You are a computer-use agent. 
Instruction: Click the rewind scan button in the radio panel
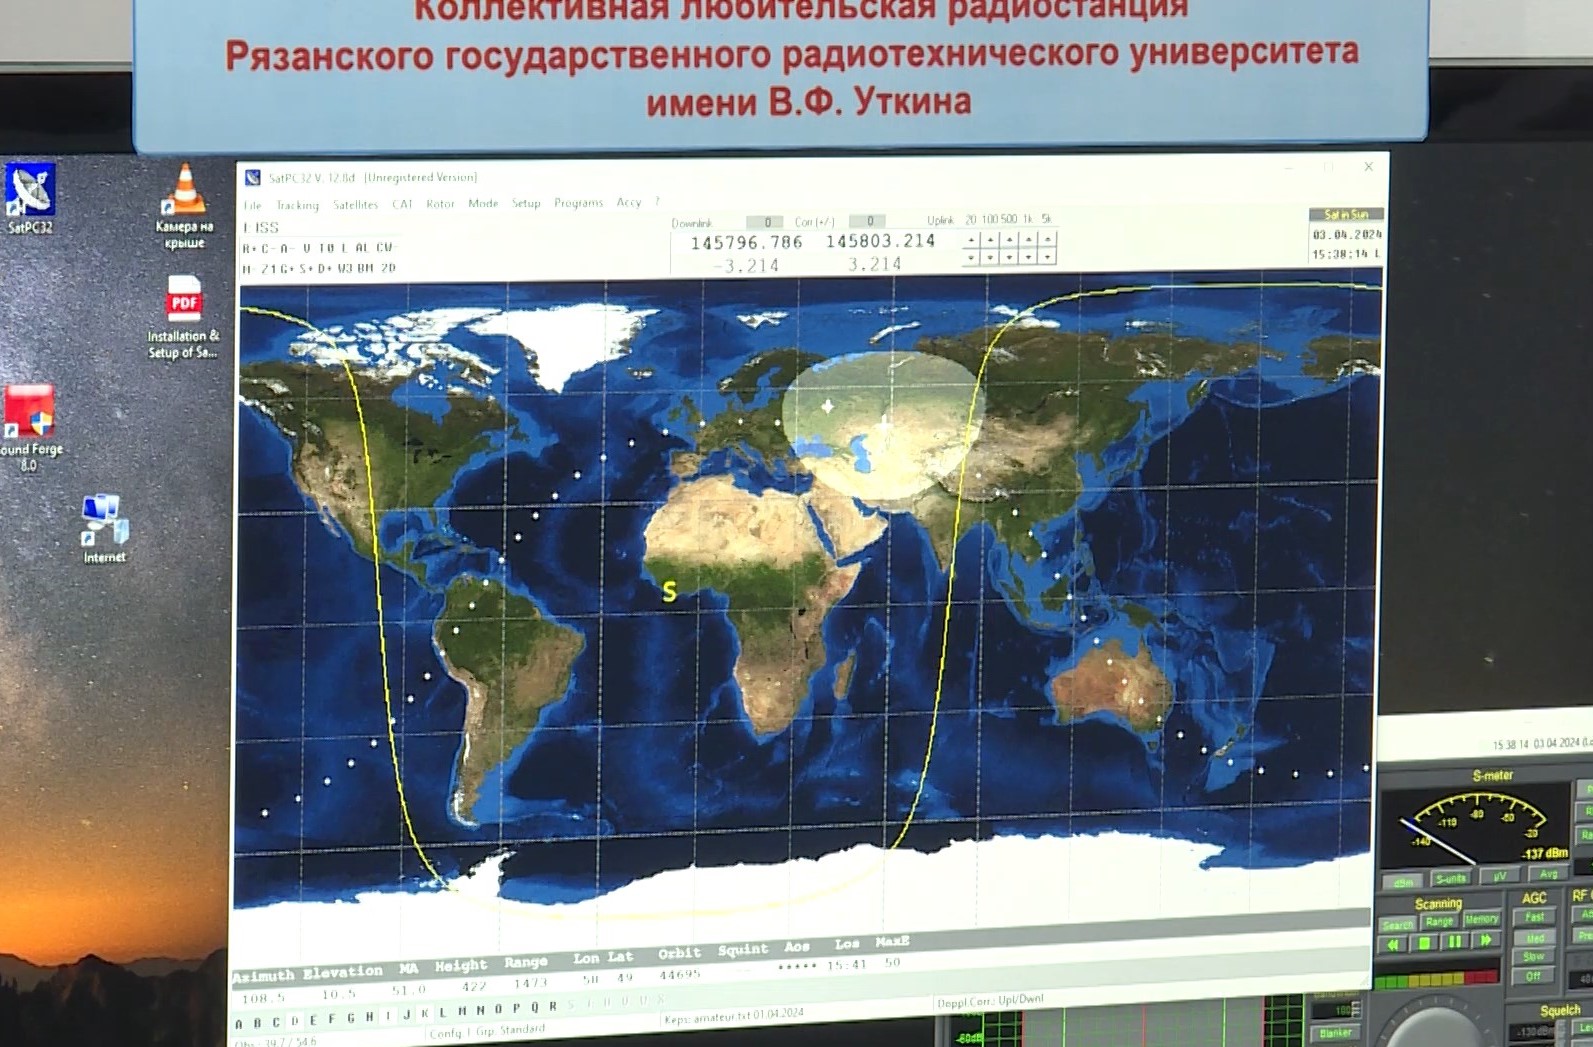point(1392,943)
